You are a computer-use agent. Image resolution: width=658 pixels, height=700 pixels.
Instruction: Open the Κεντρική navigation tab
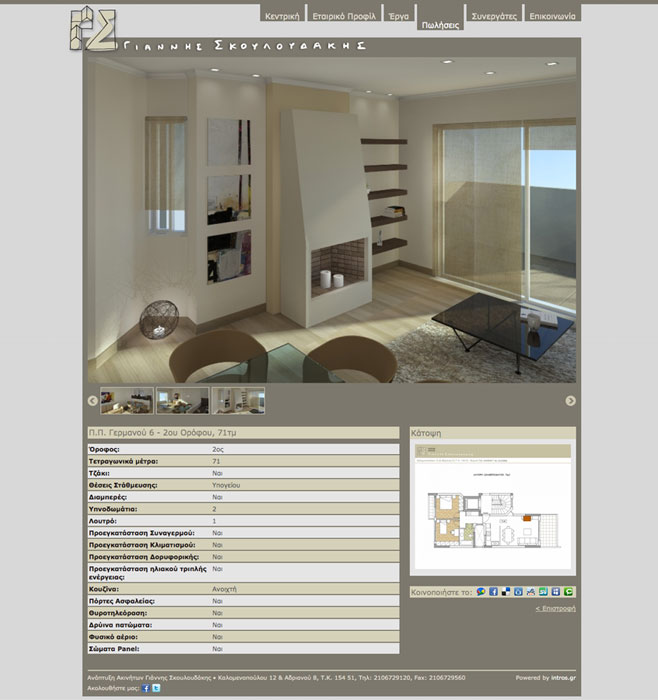tap(282, 17)
